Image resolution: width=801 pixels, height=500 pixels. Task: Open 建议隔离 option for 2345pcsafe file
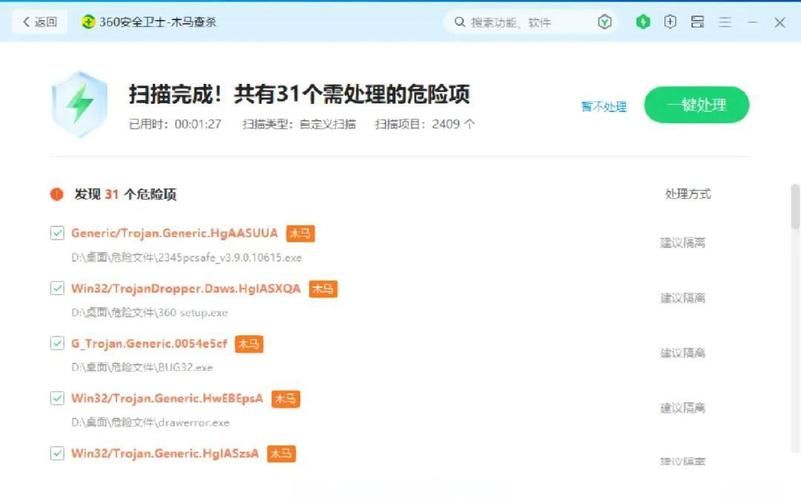(x=682, y=243)
